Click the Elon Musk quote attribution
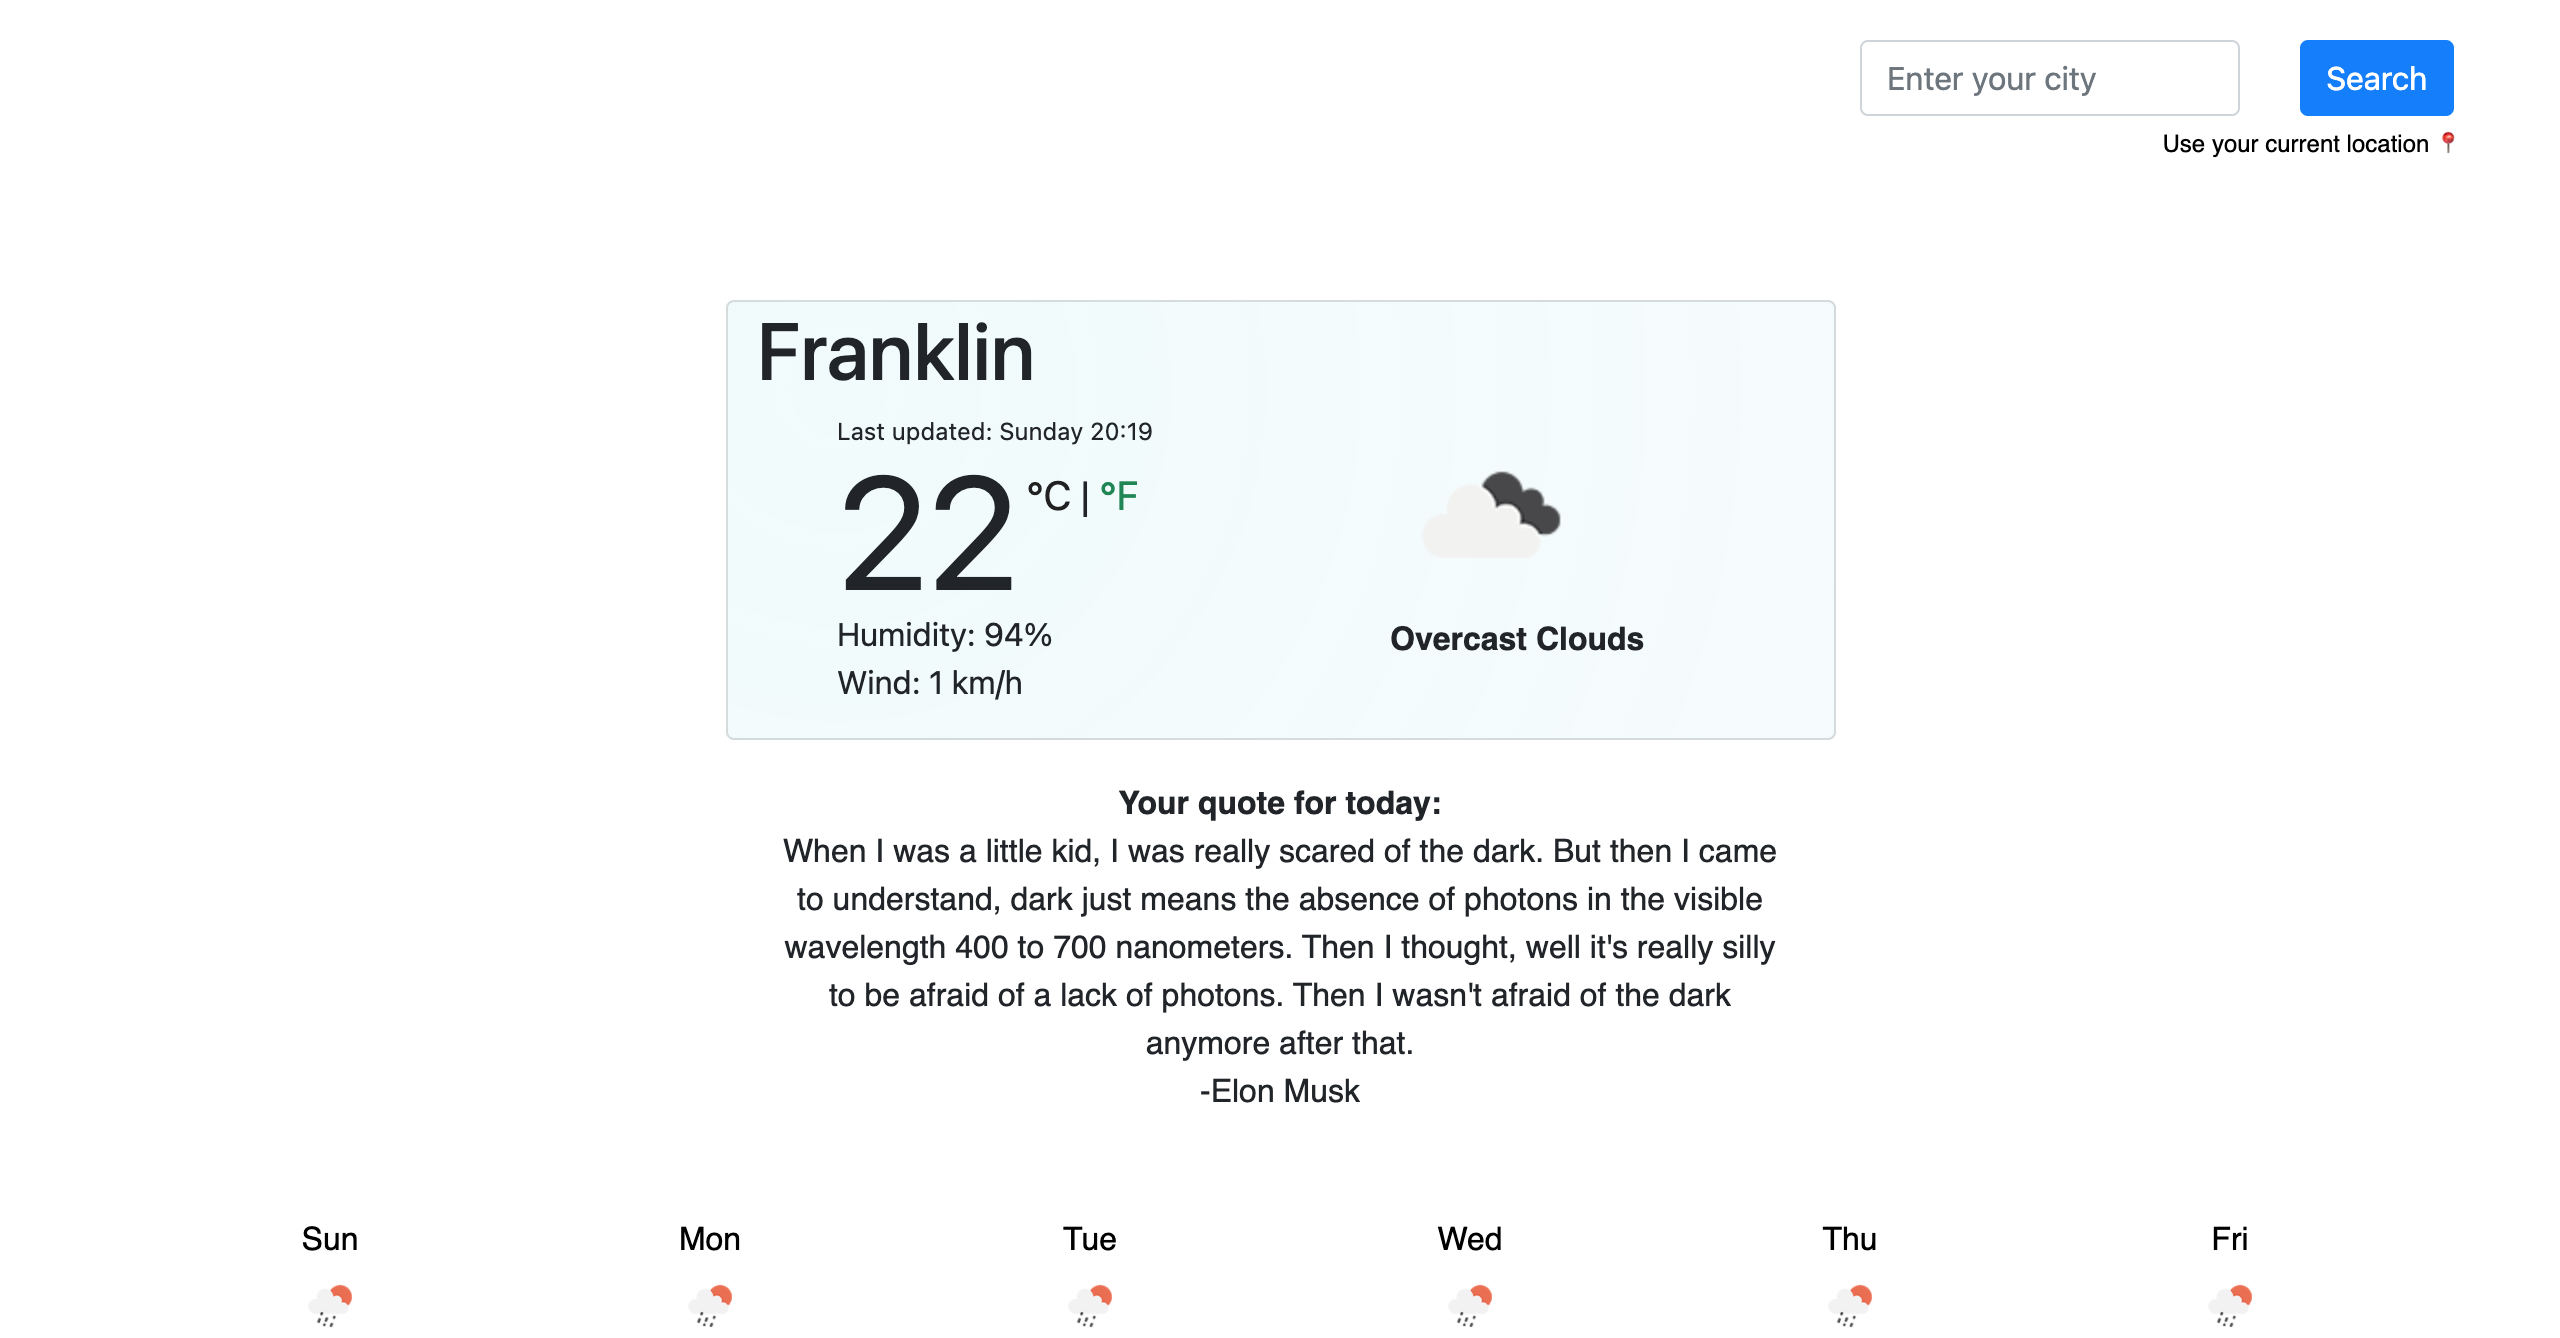2560x1338 pixels. 1280,1091
